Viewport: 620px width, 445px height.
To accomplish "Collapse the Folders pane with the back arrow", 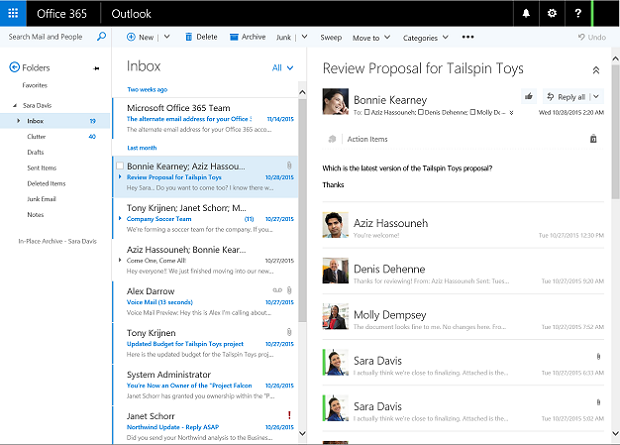I will [x=14, y=67].
